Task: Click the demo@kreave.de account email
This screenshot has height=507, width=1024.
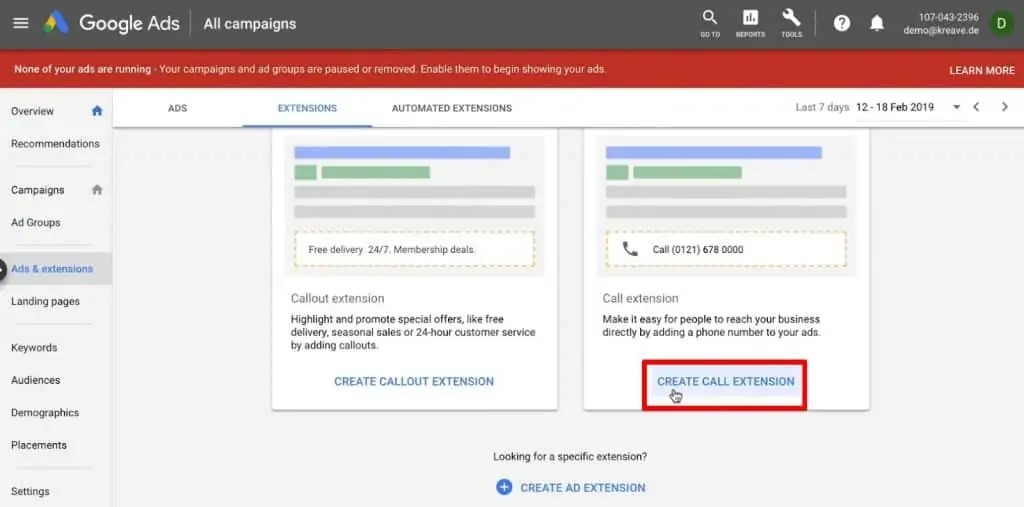Action: click(x=941, y=31)
